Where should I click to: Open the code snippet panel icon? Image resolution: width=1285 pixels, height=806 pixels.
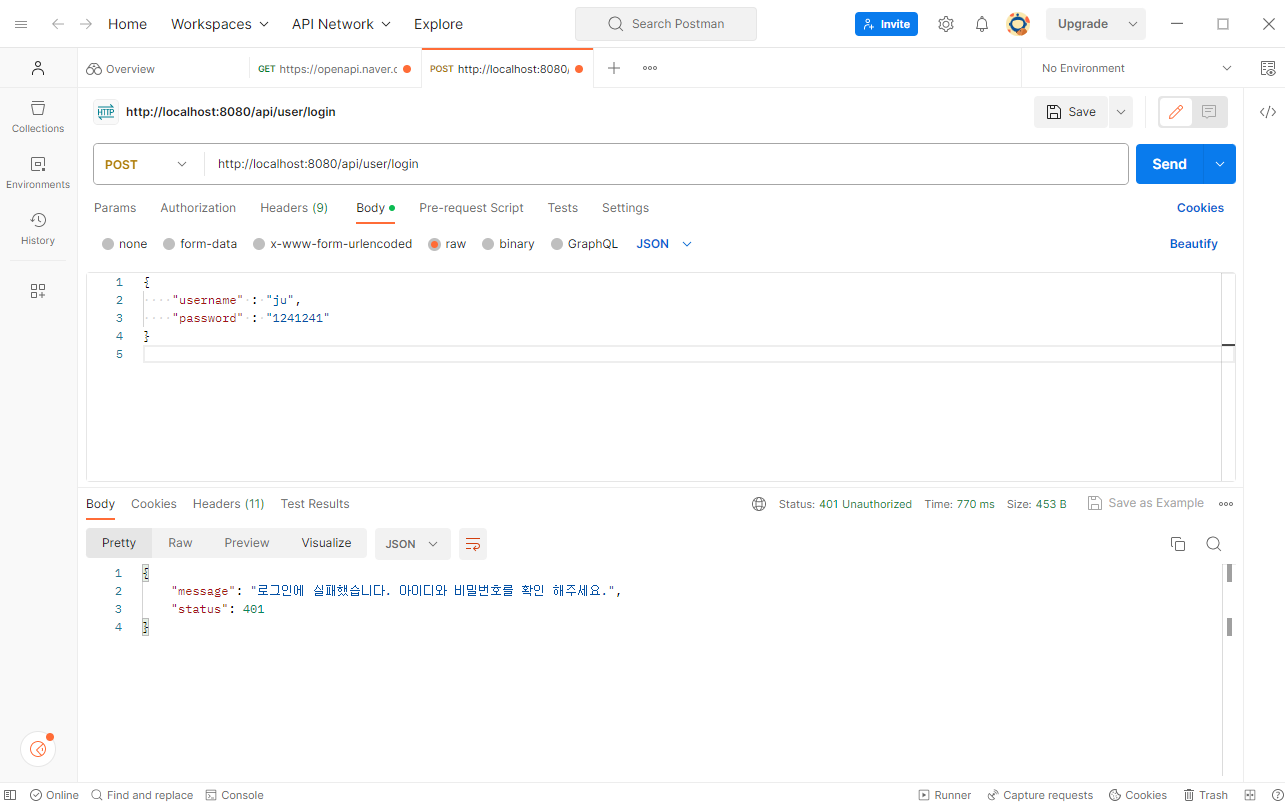click(x=1268, y=112)
